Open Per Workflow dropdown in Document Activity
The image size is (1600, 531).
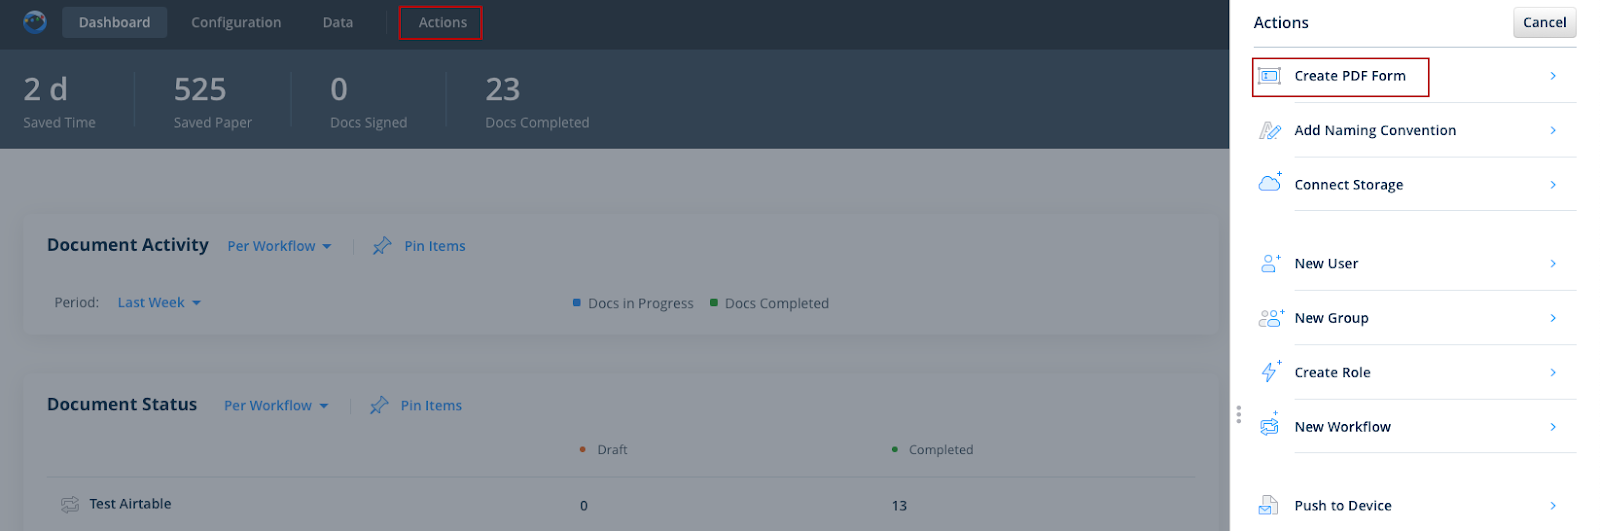coord(279,246)
